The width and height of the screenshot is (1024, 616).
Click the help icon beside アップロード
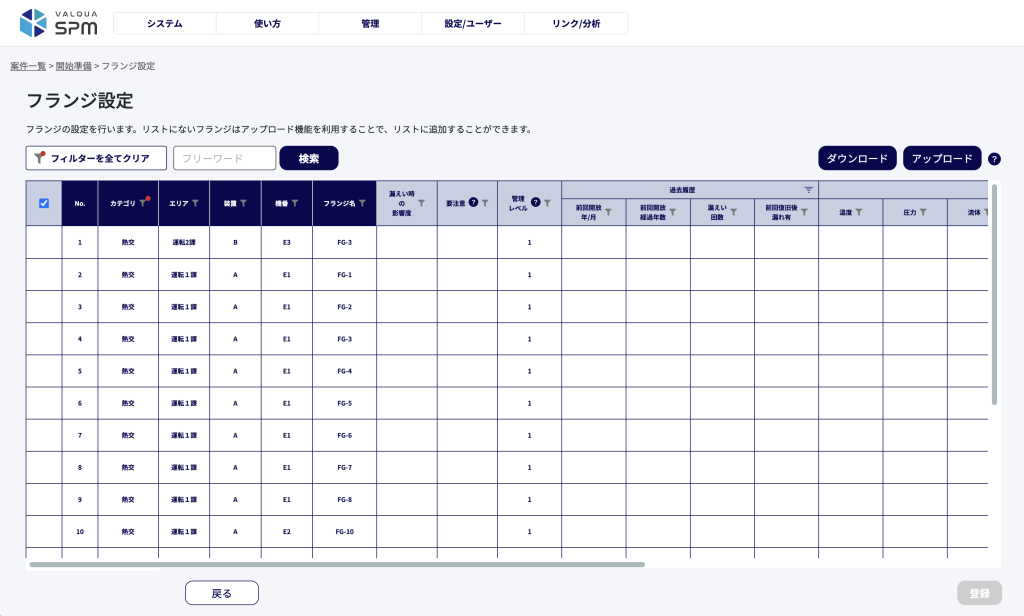coord(994,159)
